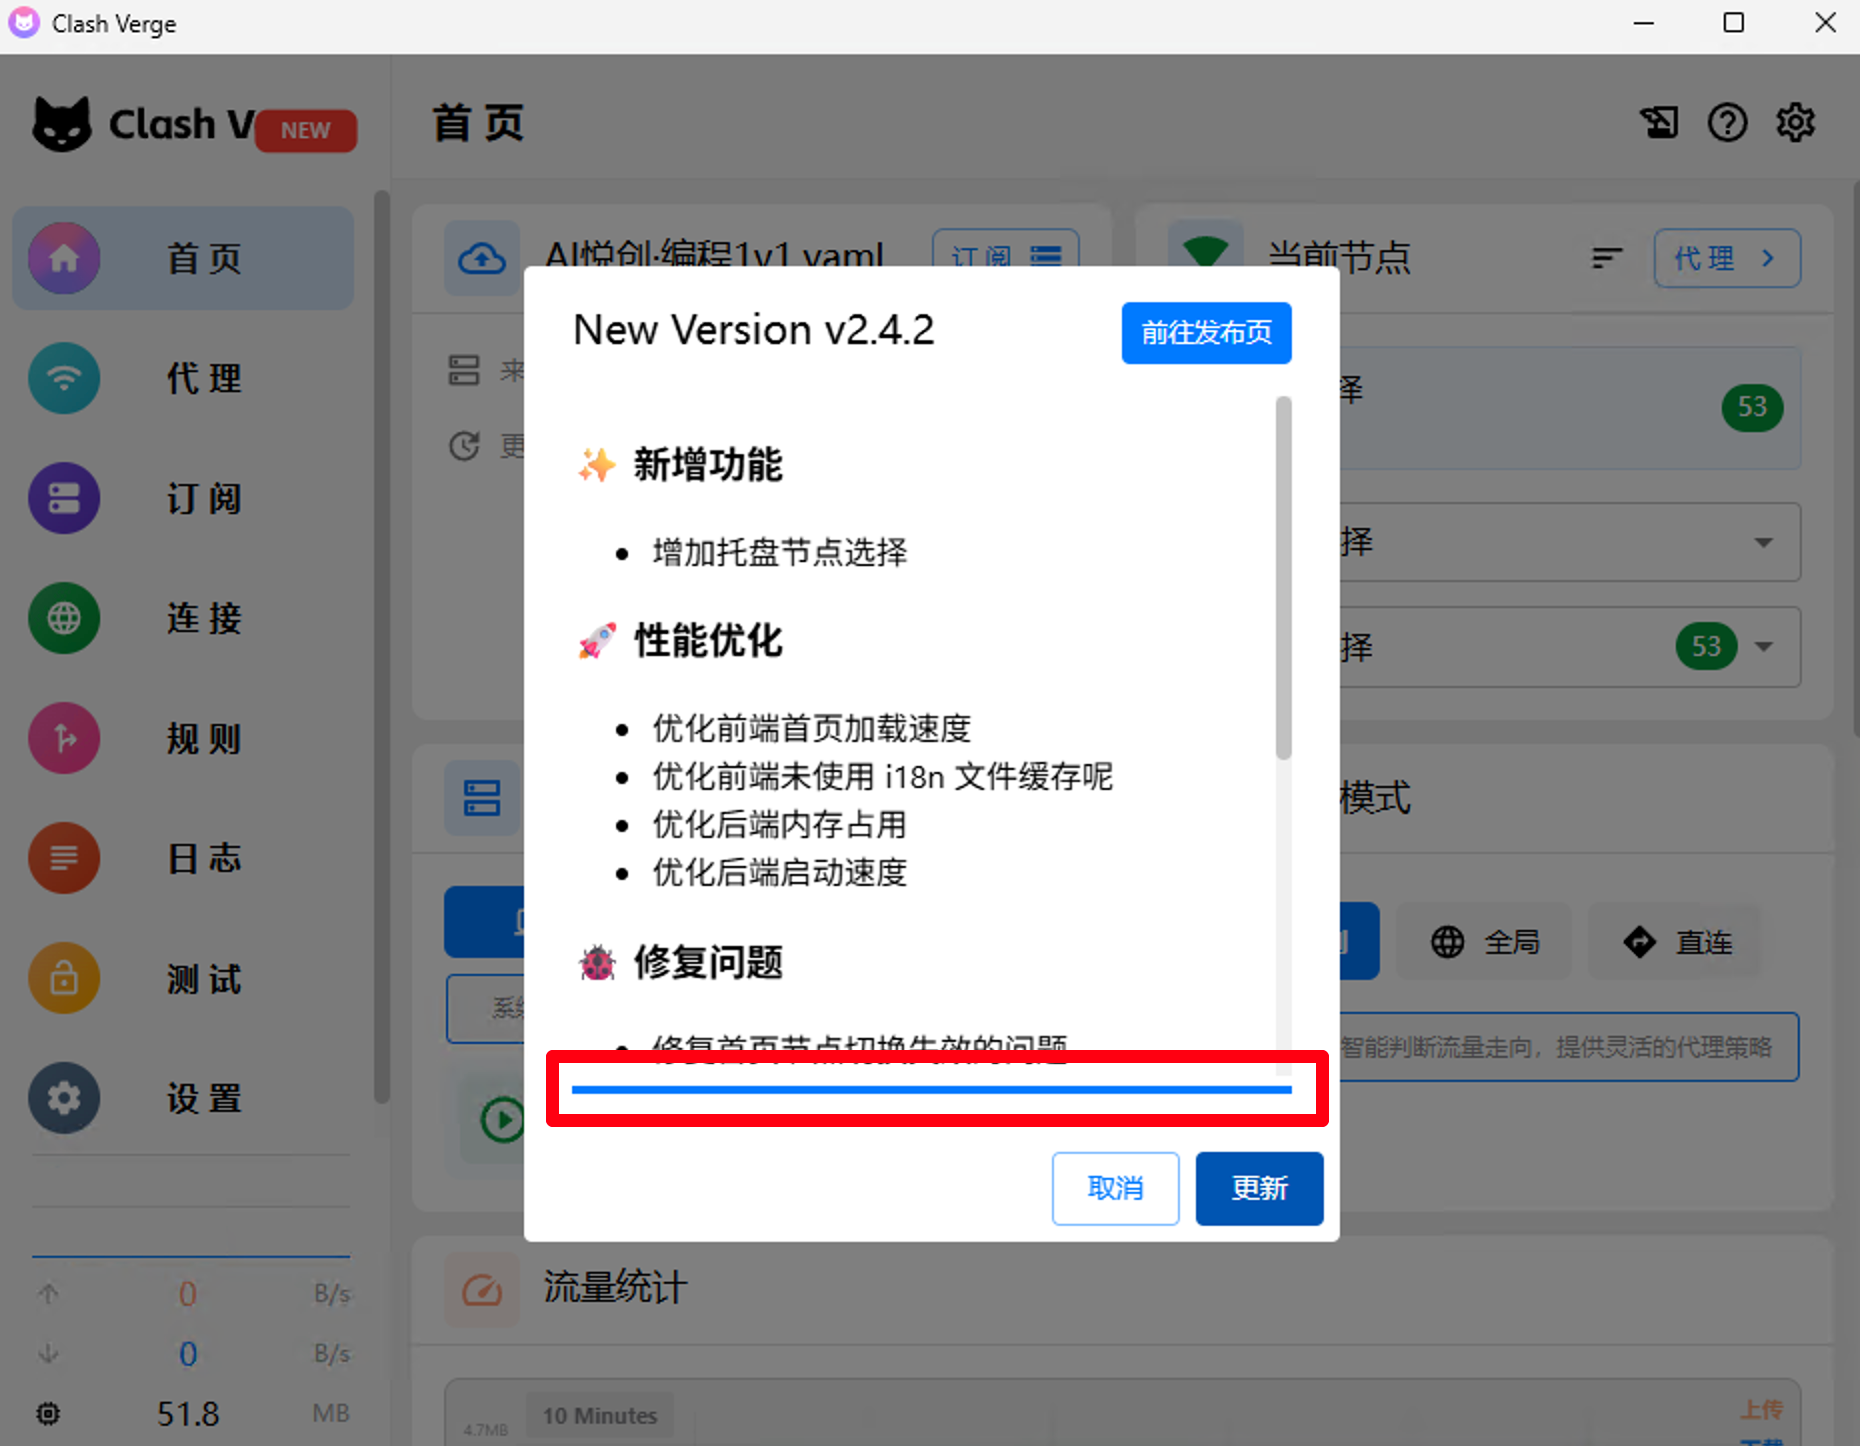Open the 首页 home sidebar item
This screenshot has width=1860, height=1446.
[x=183, y=258]
